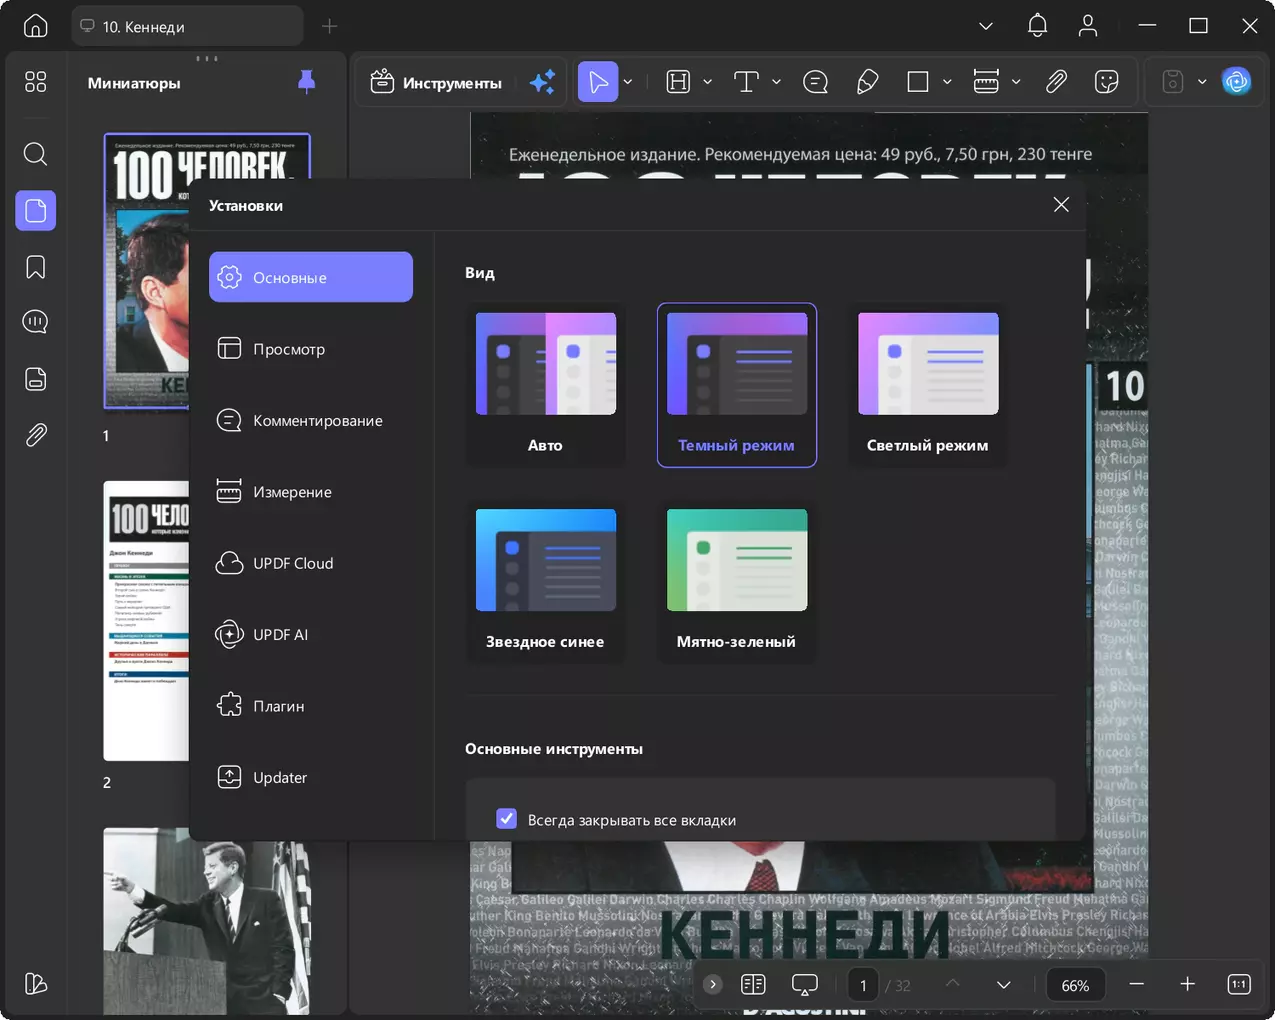Choose the Светлый режим theme

tap(928, 385)
